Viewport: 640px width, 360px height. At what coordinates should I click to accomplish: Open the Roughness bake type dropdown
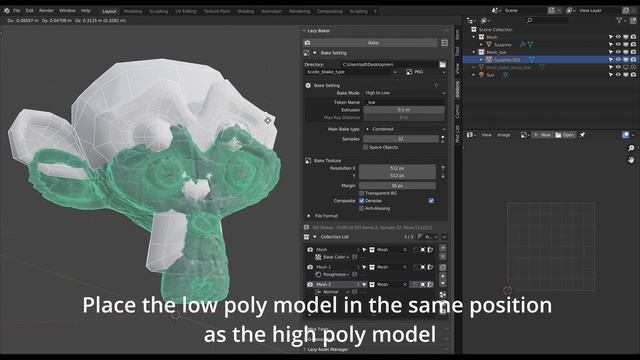pos(333,275)
